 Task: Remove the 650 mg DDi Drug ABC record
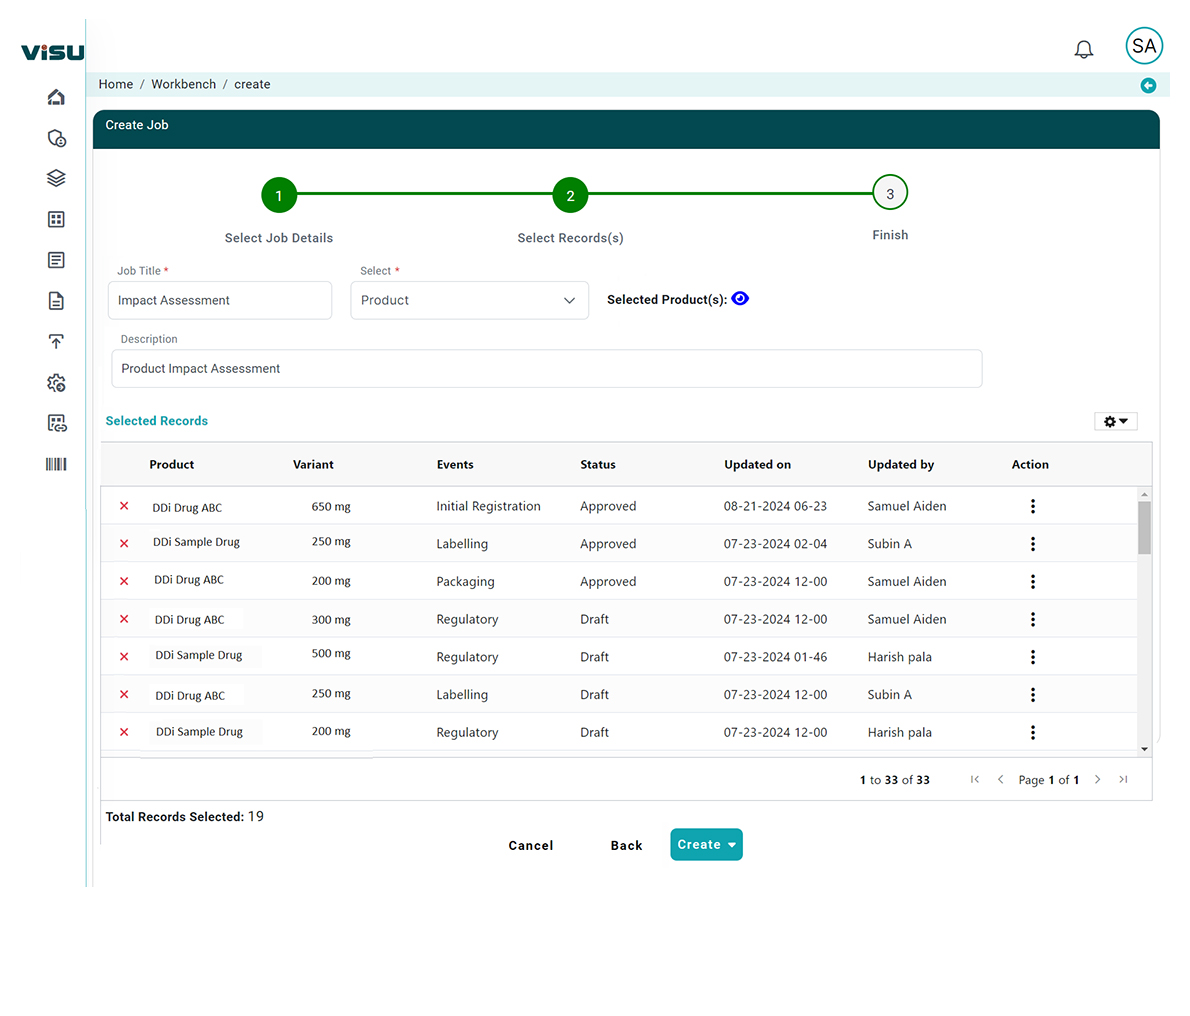pyautogui.click(x=124, y=506)
